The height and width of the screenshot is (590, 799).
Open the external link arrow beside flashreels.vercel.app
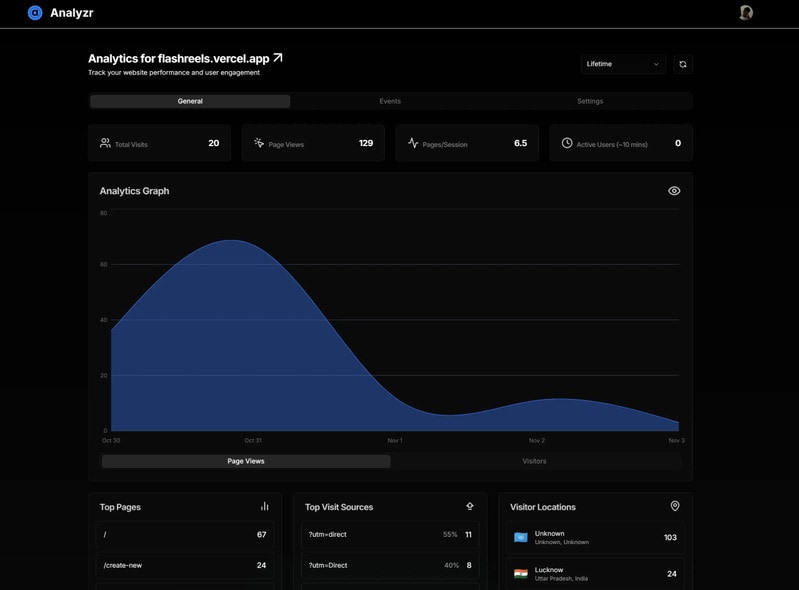[278, 58]
